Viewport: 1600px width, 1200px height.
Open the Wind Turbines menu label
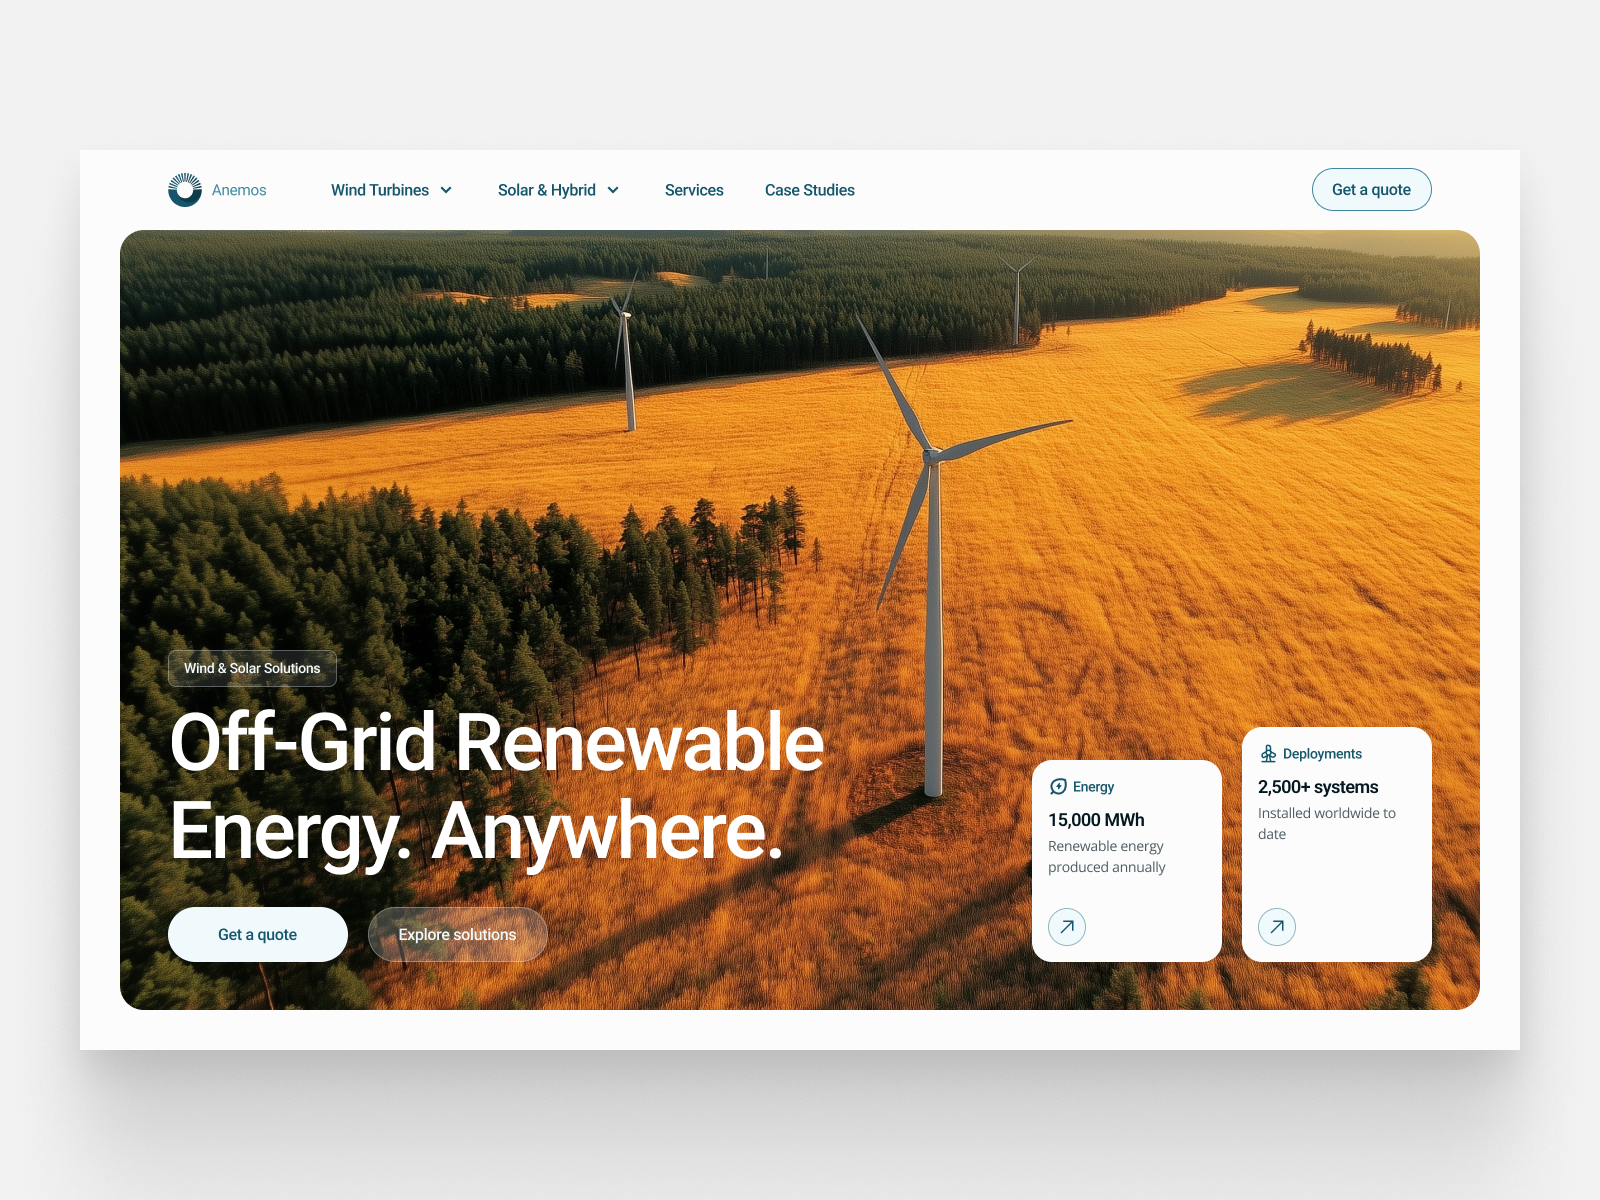380,190
